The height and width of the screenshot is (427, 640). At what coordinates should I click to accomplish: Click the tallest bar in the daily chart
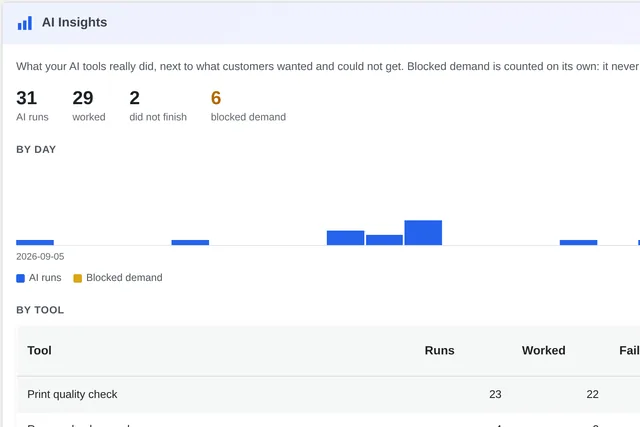pos(423,233)
